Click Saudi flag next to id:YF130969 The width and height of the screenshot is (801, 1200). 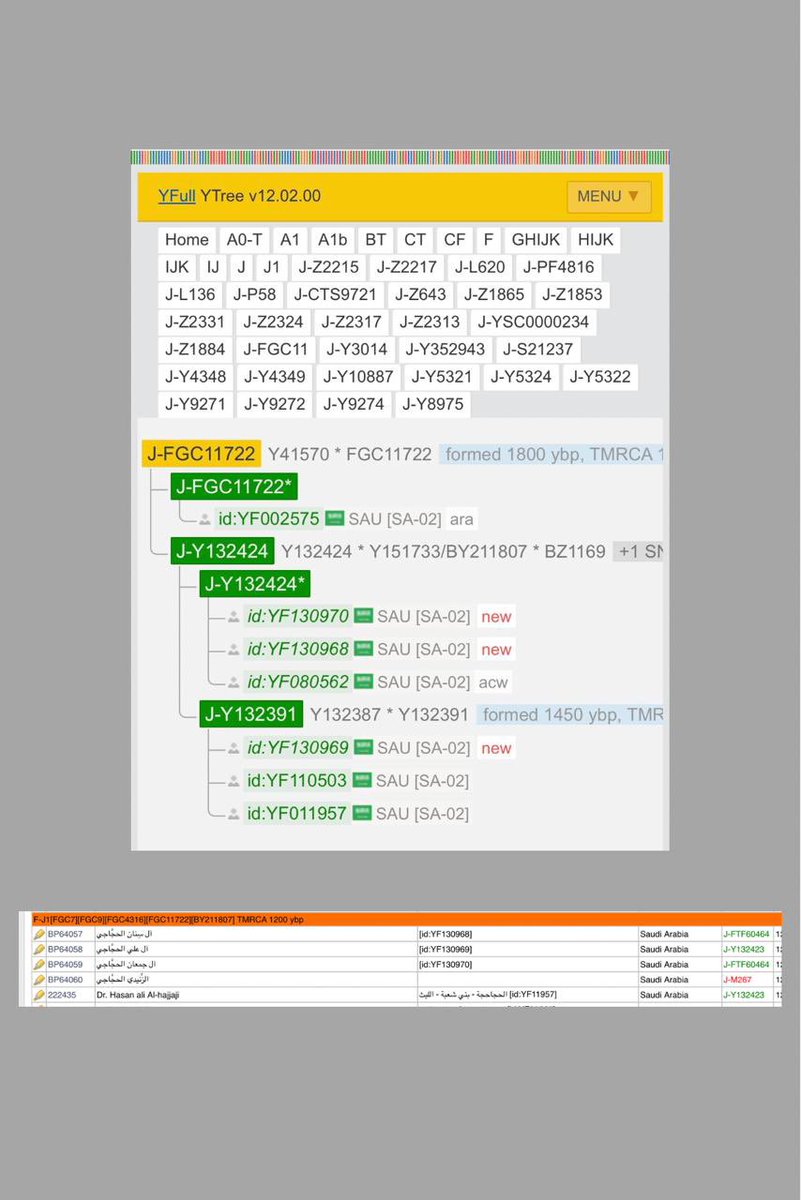pos(363,747)
